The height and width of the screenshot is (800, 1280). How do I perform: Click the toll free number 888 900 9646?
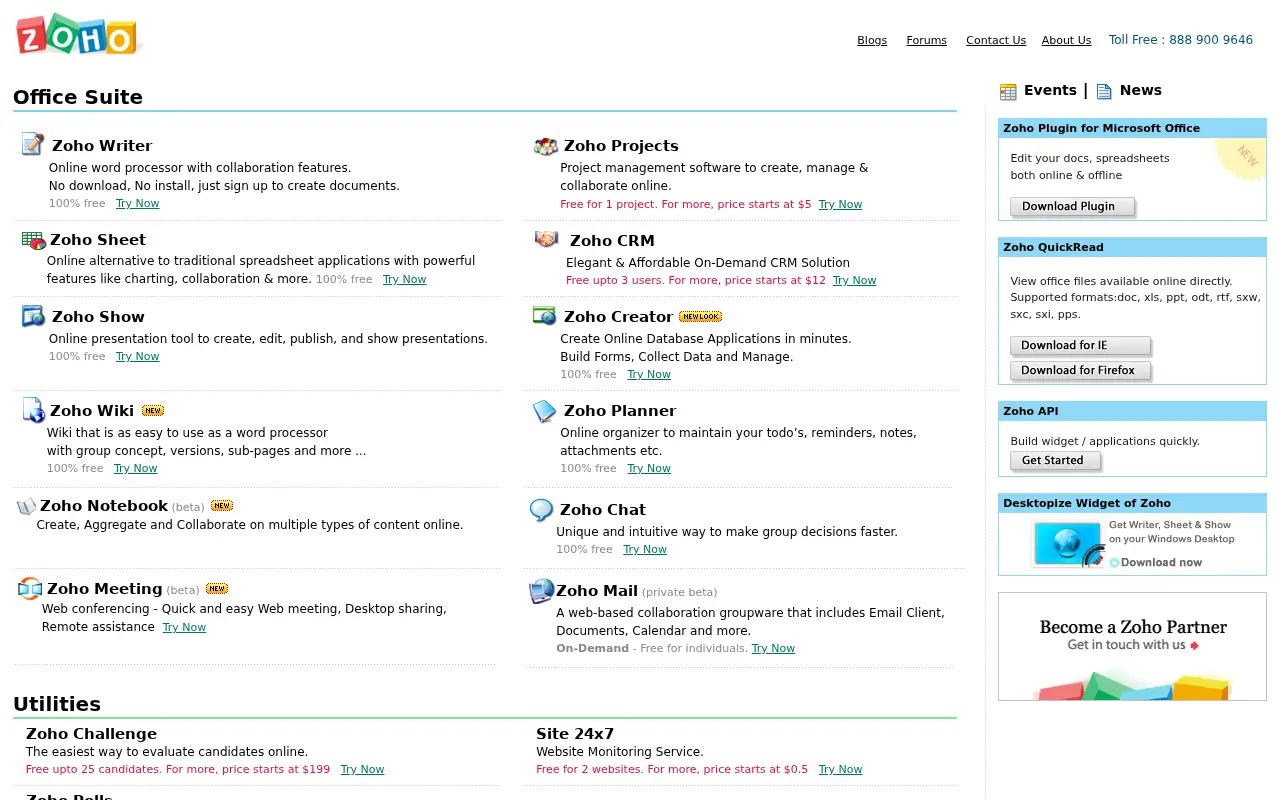(1211, 40)
